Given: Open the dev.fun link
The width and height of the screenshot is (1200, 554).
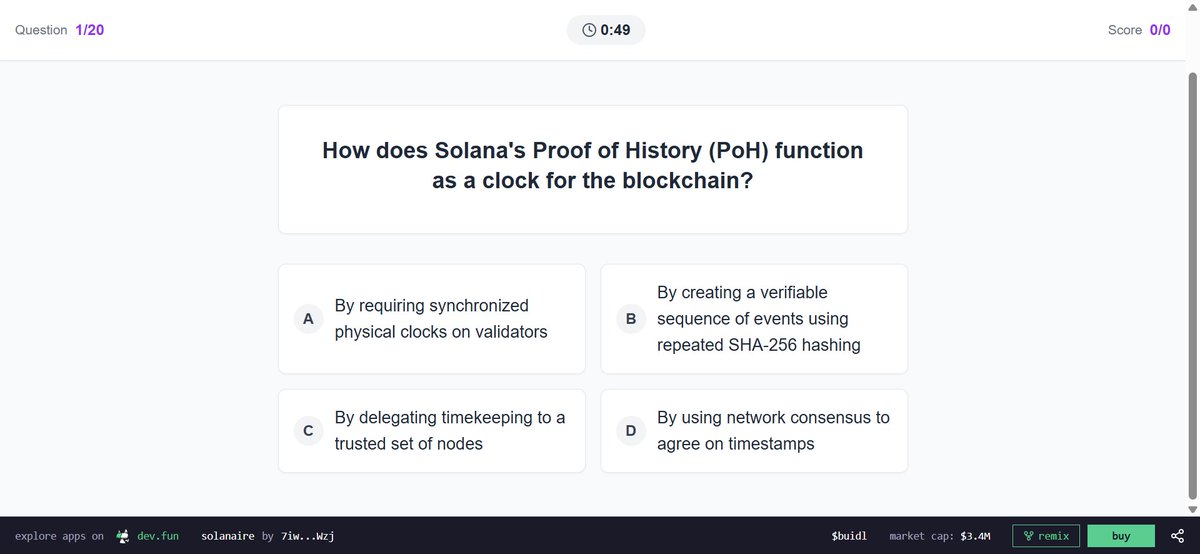Looking at the screenshot, I should [158, 536].
